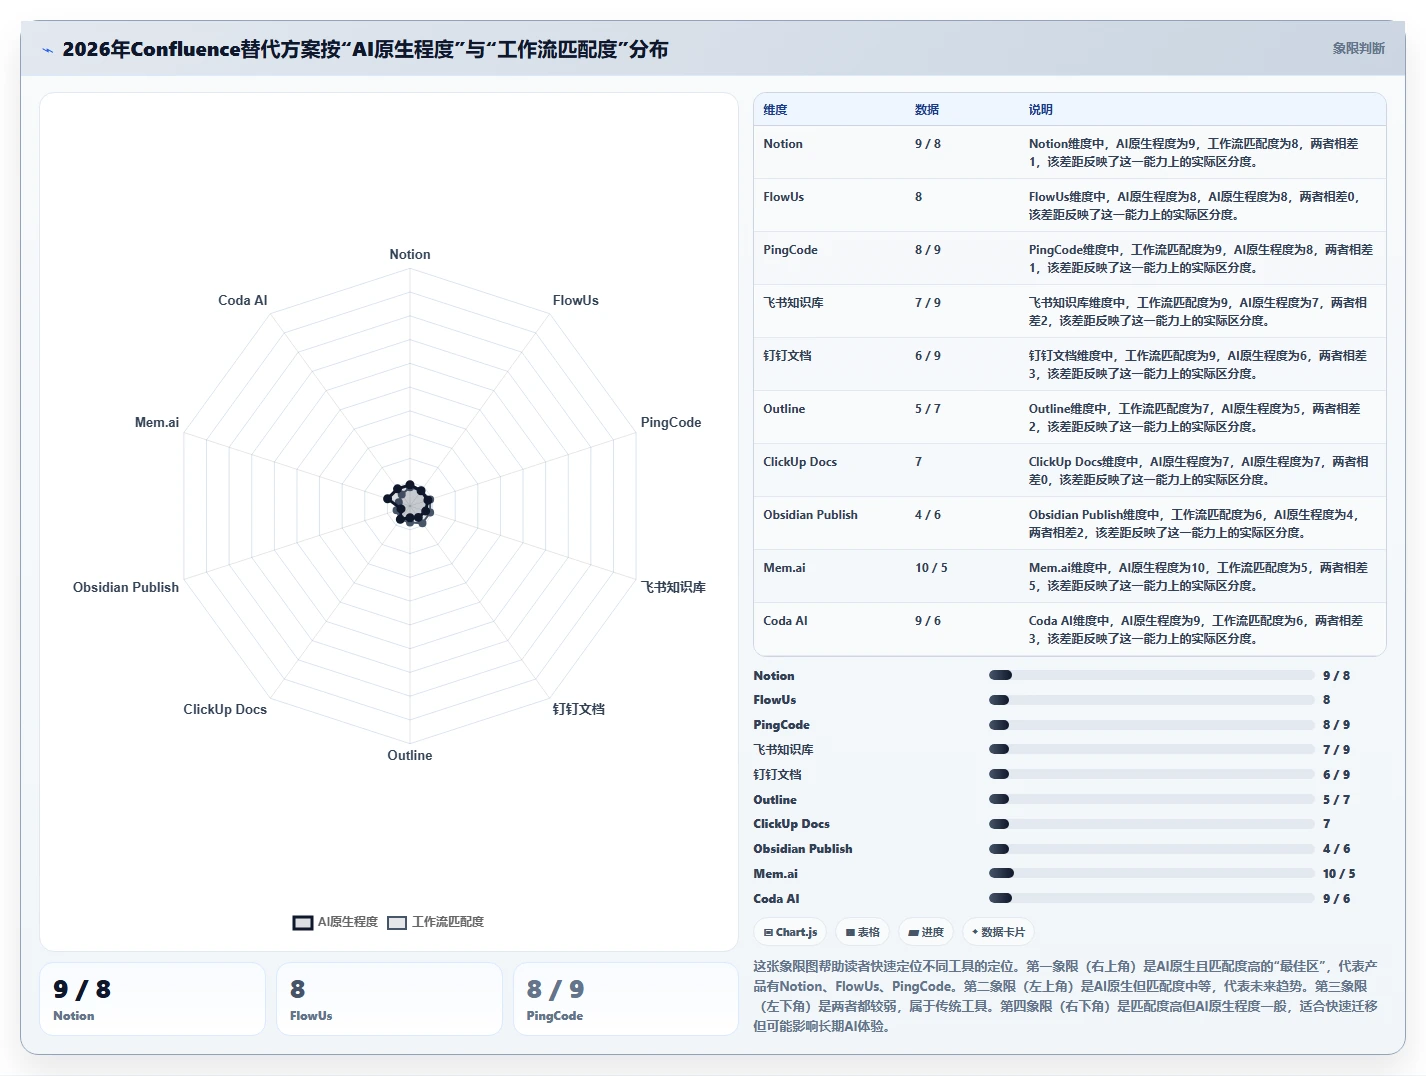Click the 7 / 9 value in the 飞书知识库 table row
1426x1076 pixels.
coord(928,303)
